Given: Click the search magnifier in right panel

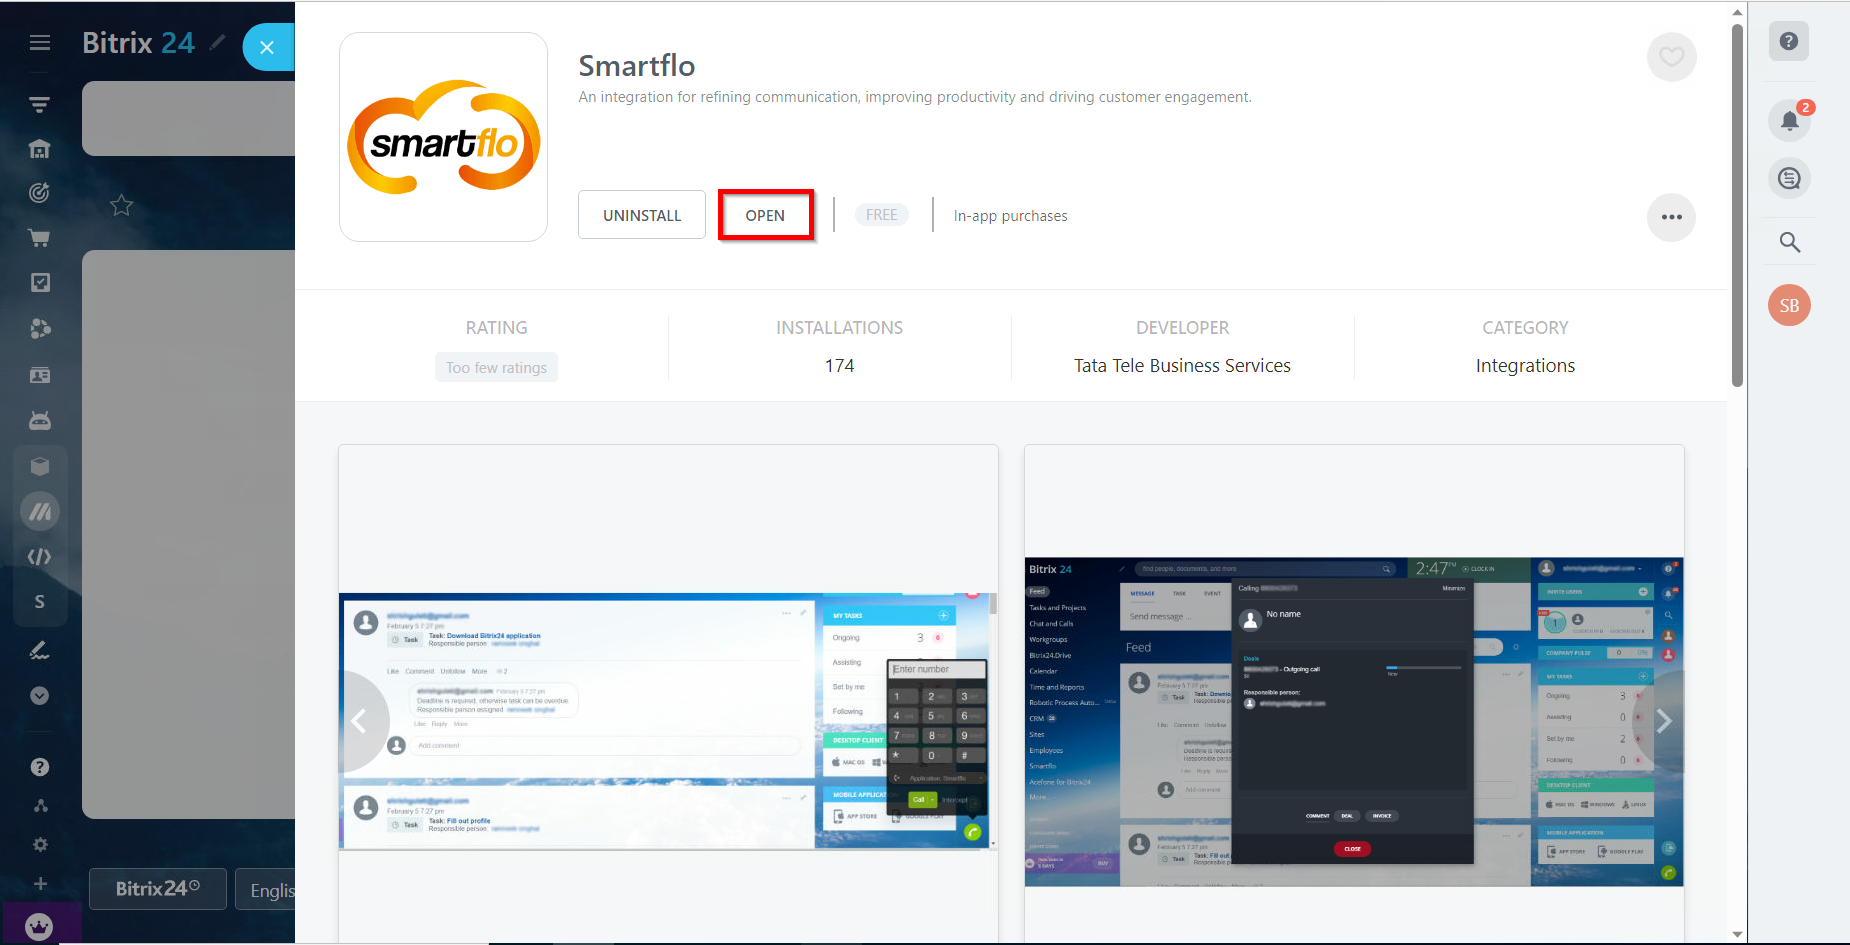Looking at the screenshot, I should click(x=1790, y=242).
